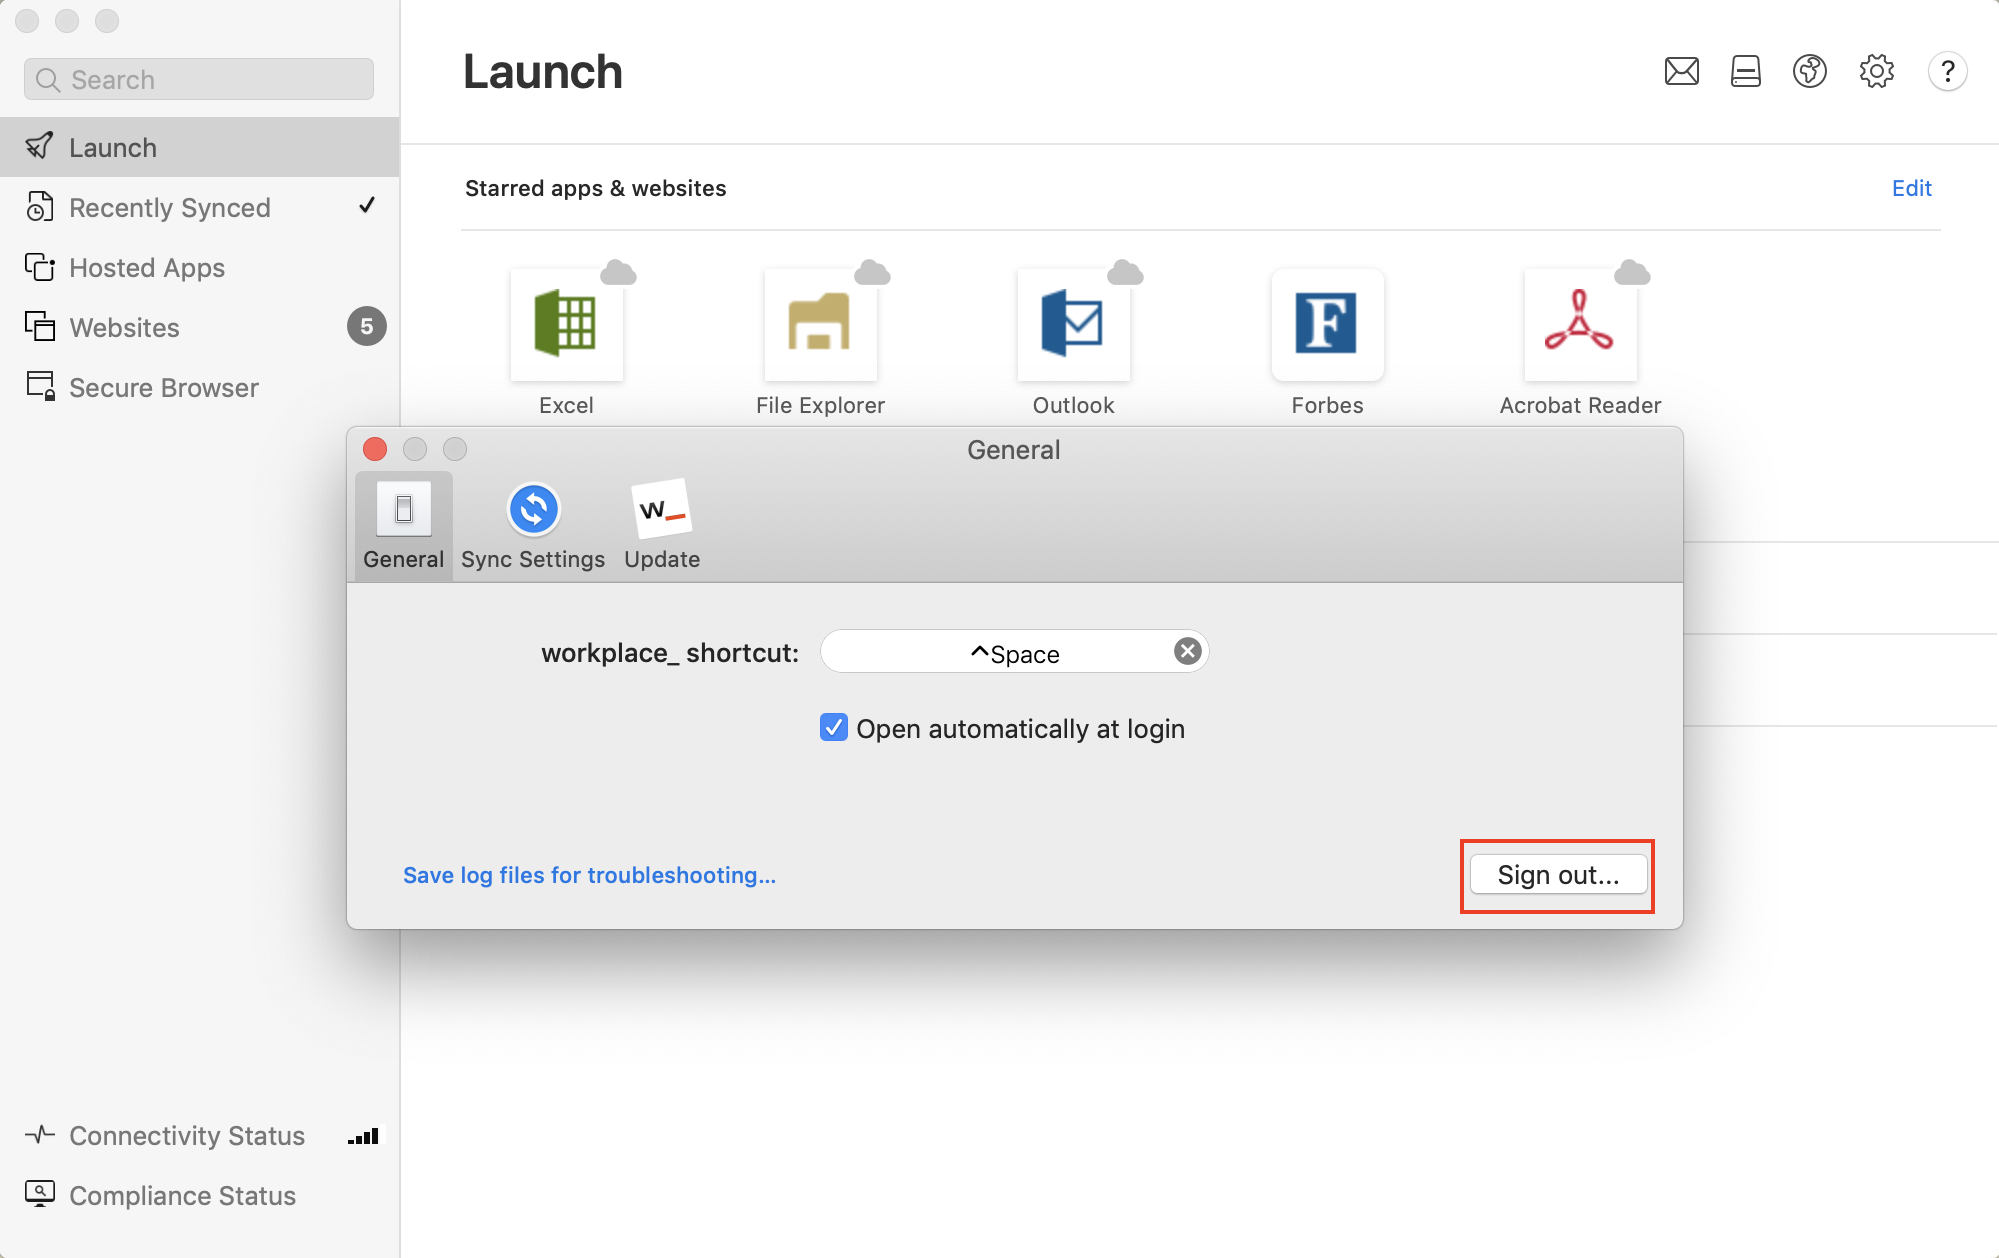This screenshot has width=1999, height=1258.
Task: Click the Websites count badge 5
Action: 366,326
